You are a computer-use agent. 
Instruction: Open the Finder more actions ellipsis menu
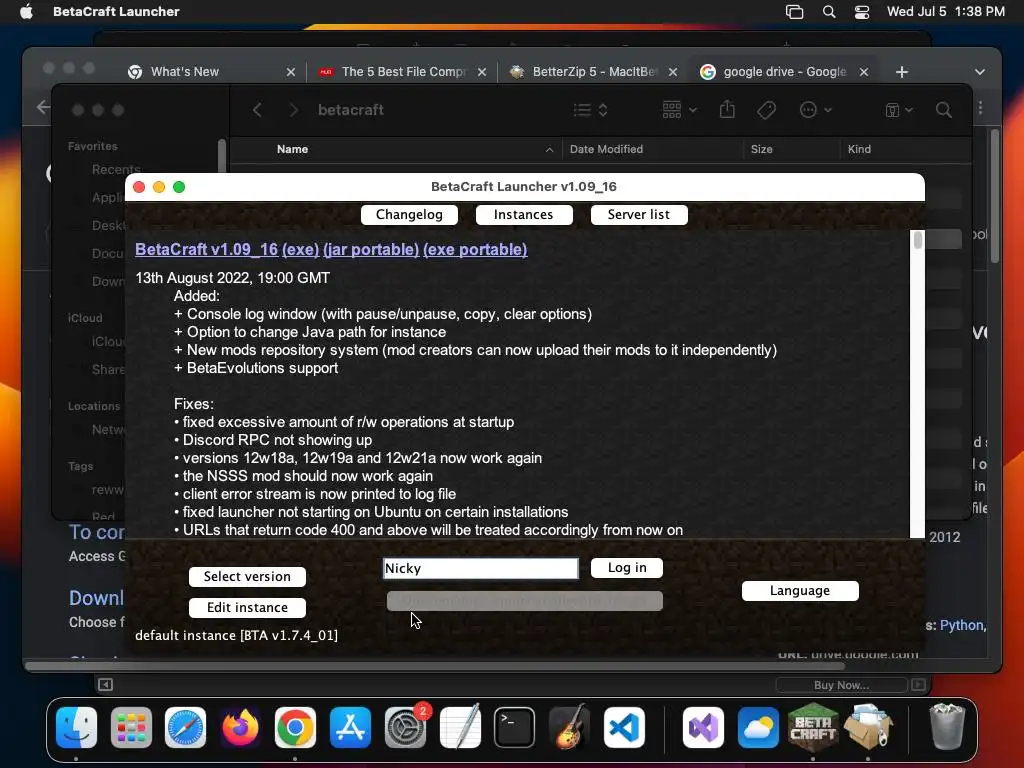(816, 110)
